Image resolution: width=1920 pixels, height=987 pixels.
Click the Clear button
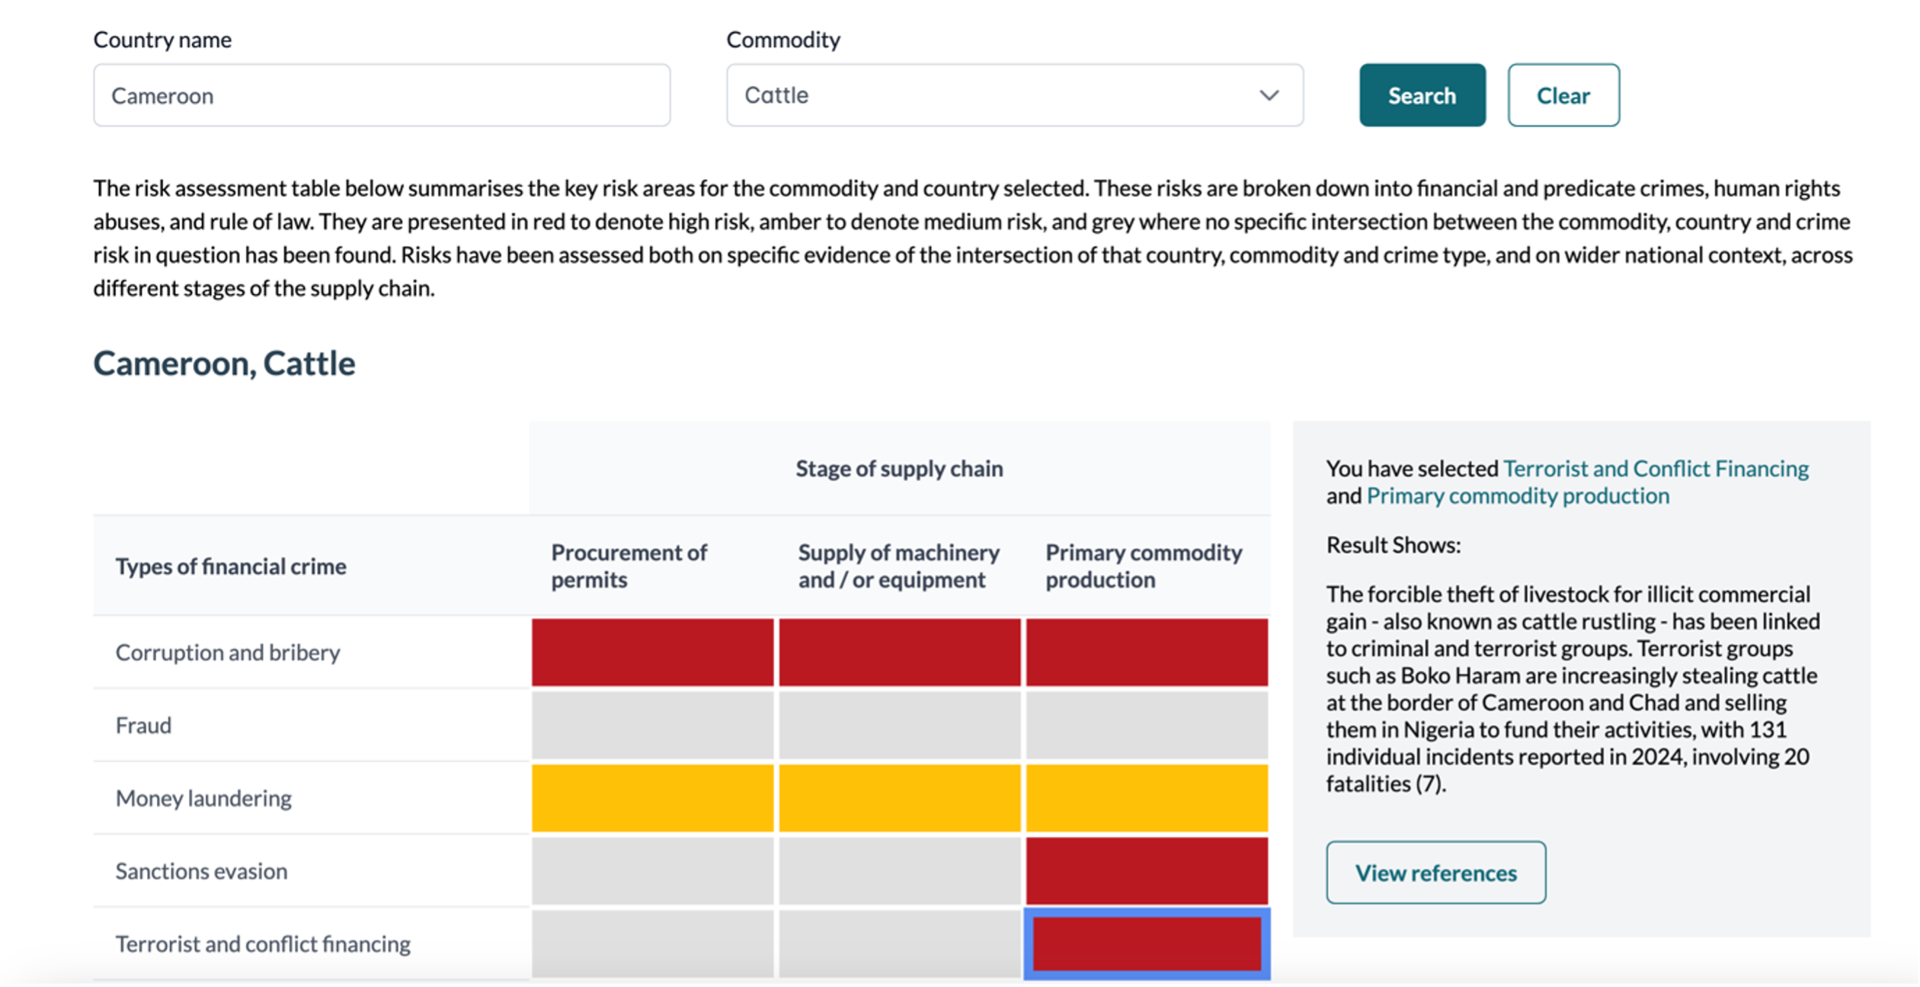coord(1563,96)
